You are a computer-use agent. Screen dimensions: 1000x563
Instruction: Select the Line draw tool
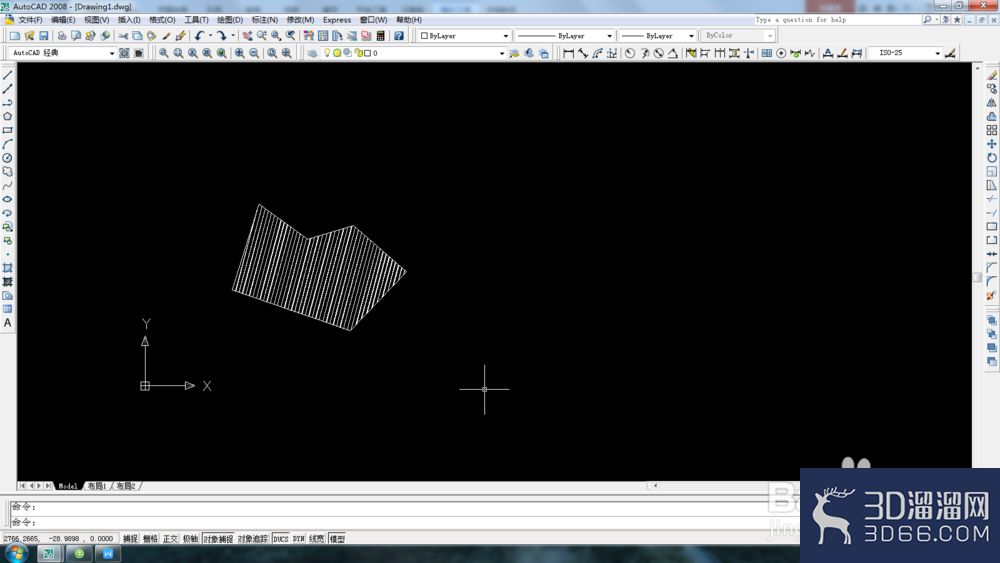click(x=8, y=75)
